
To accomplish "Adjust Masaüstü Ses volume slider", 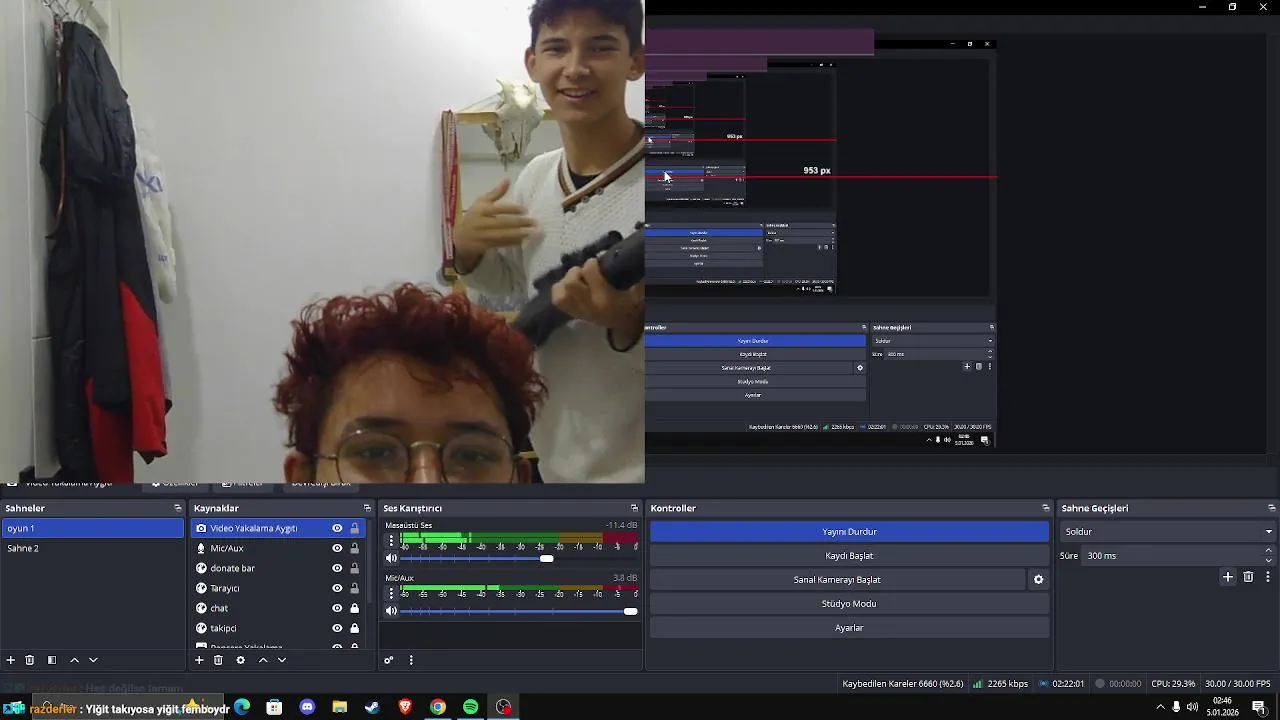I will point(518,559).
